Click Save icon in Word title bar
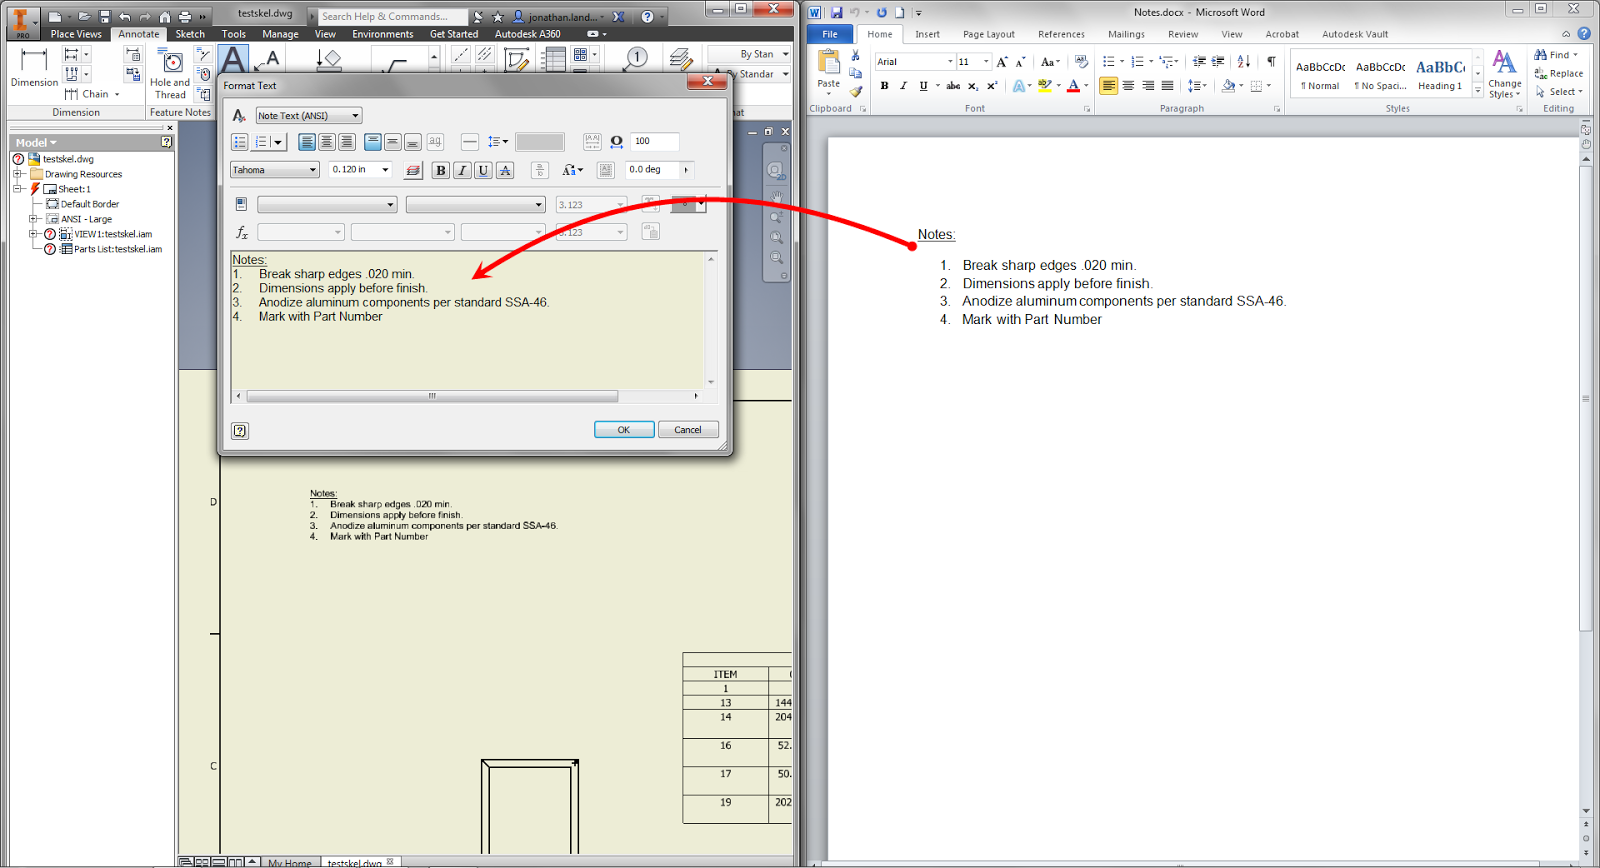 pos(836,13)
